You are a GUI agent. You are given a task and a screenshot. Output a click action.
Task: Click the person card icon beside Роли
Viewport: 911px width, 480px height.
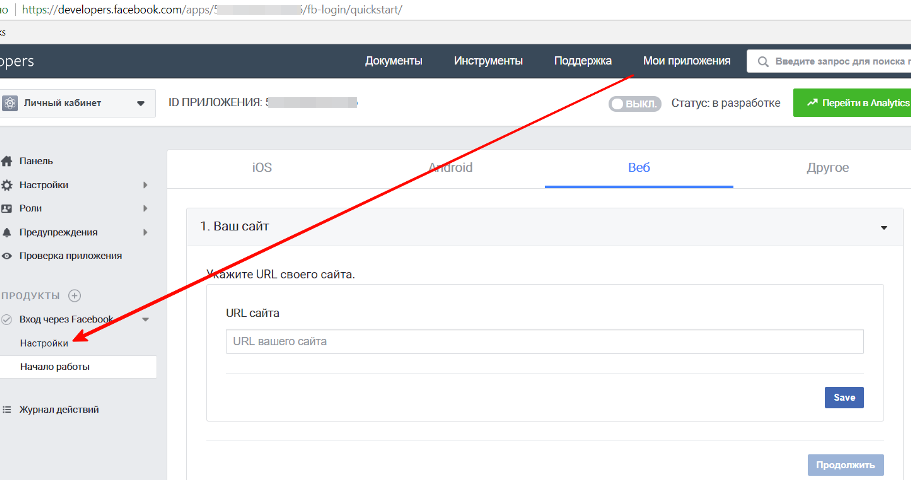6,208
